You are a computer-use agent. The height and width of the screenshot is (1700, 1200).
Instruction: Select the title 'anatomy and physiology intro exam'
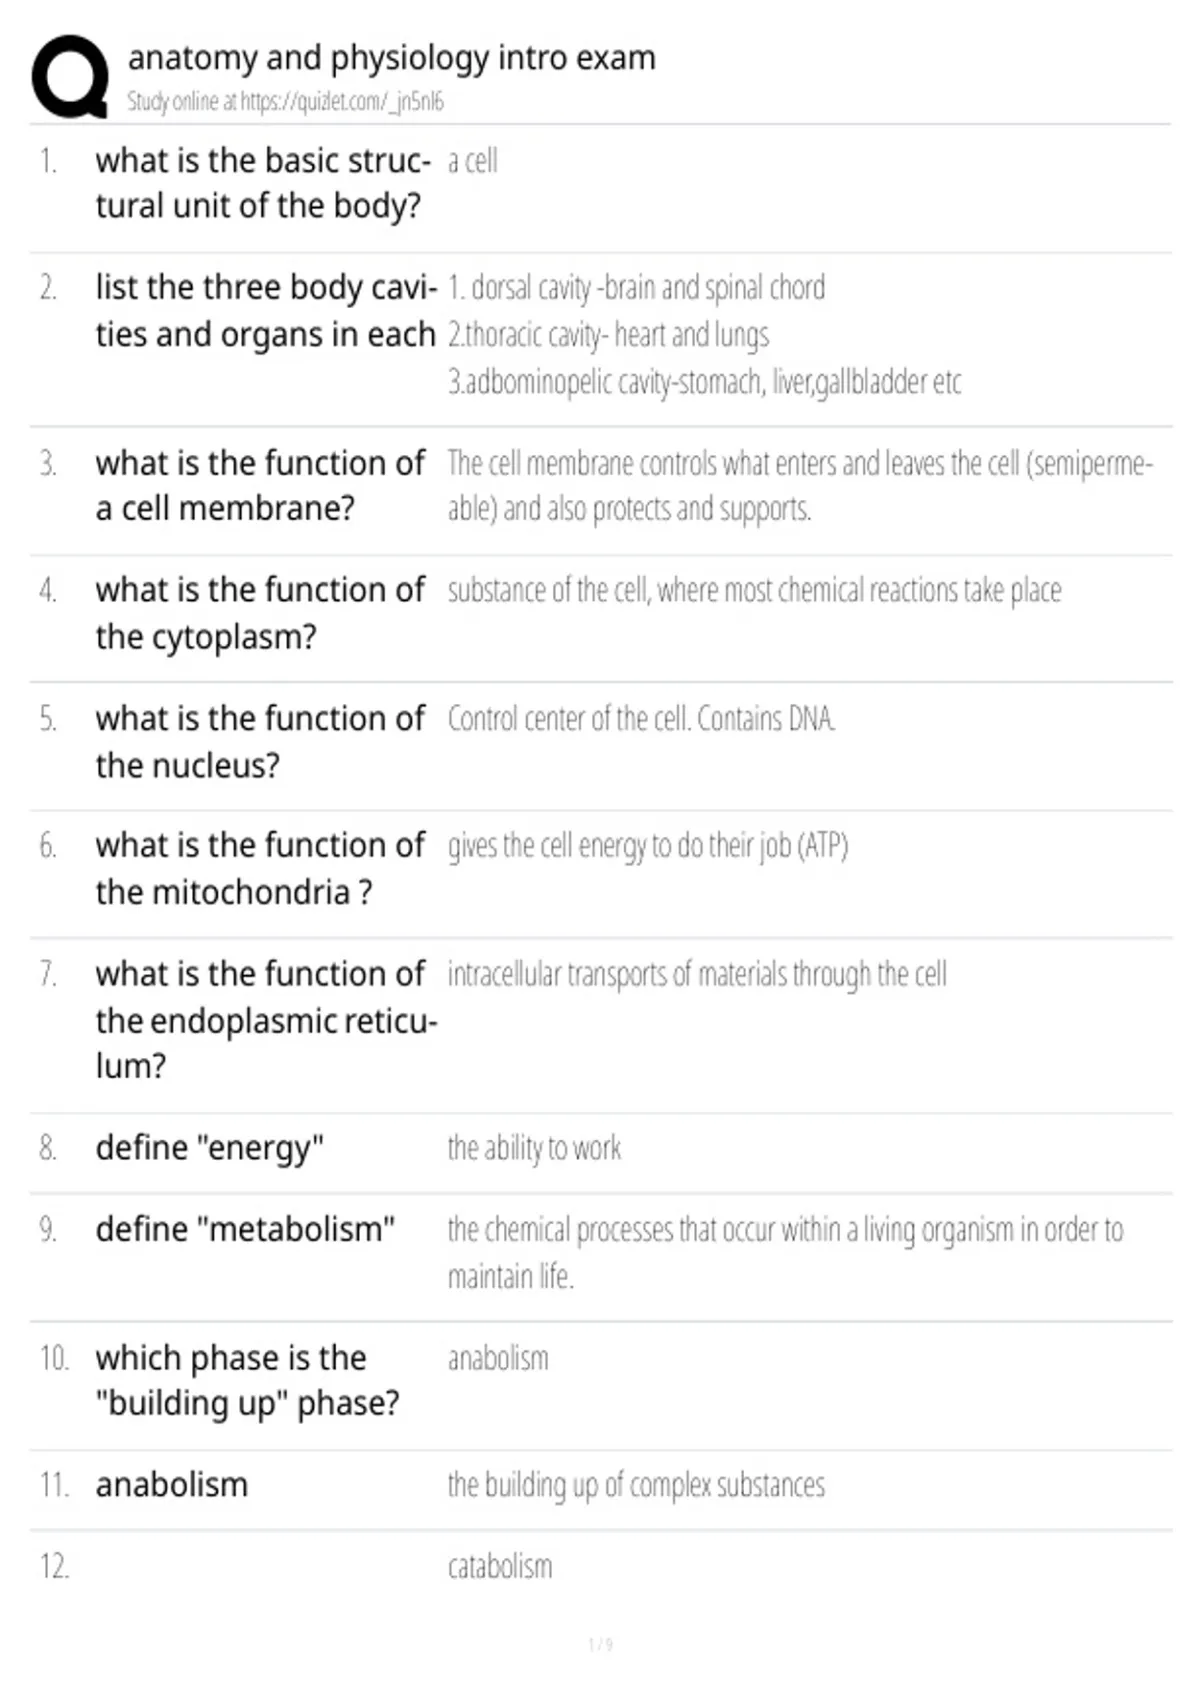[392, 58]
